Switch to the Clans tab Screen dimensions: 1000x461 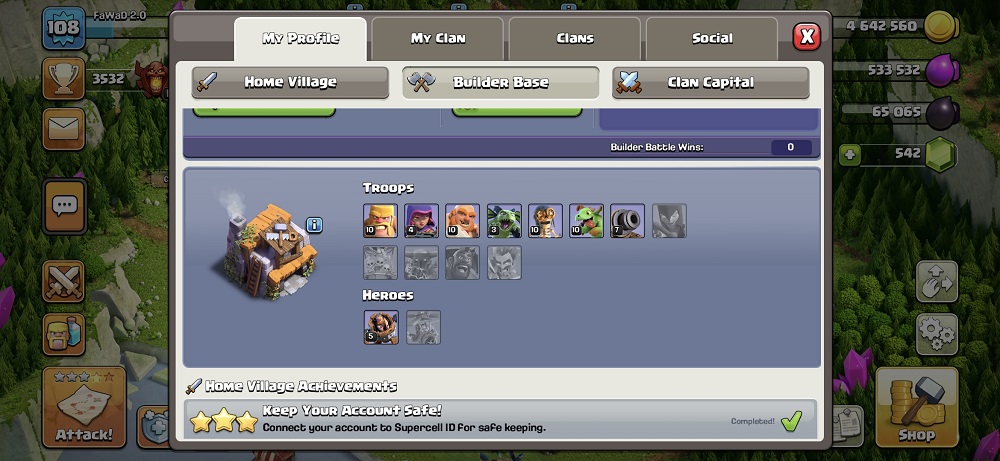point(575,39)
